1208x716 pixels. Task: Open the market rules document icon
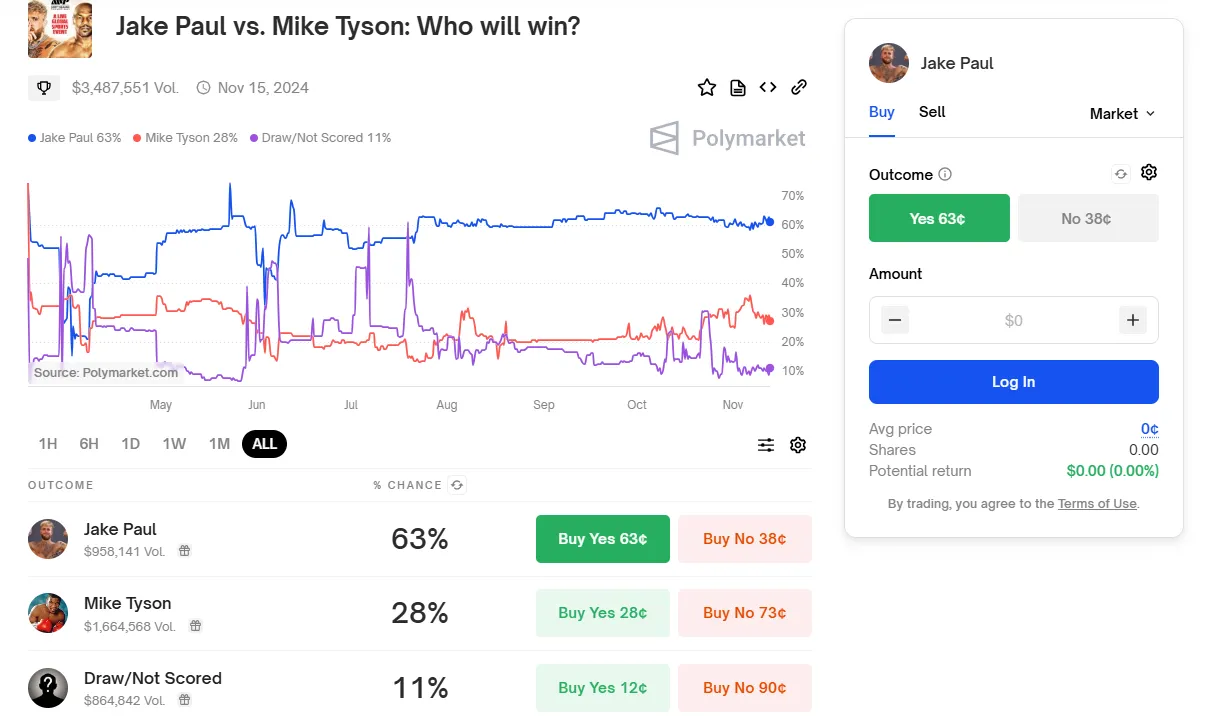[x=738, y=87]
